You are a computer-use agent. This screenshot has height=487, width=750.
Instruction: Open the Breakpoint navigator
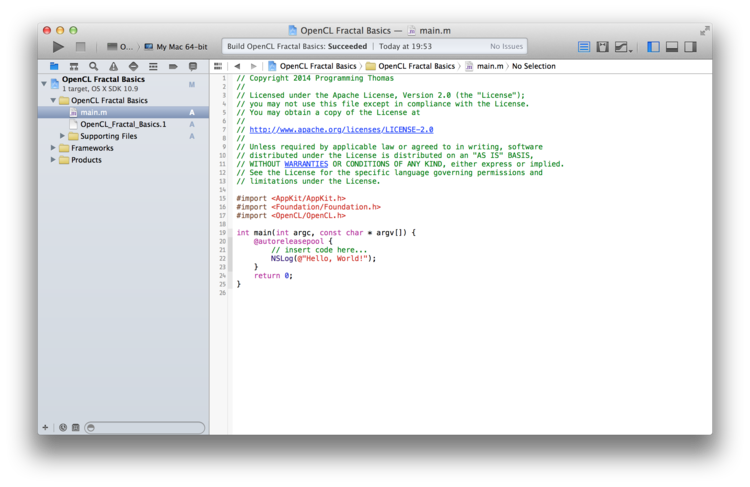click(x=173, y=66)
